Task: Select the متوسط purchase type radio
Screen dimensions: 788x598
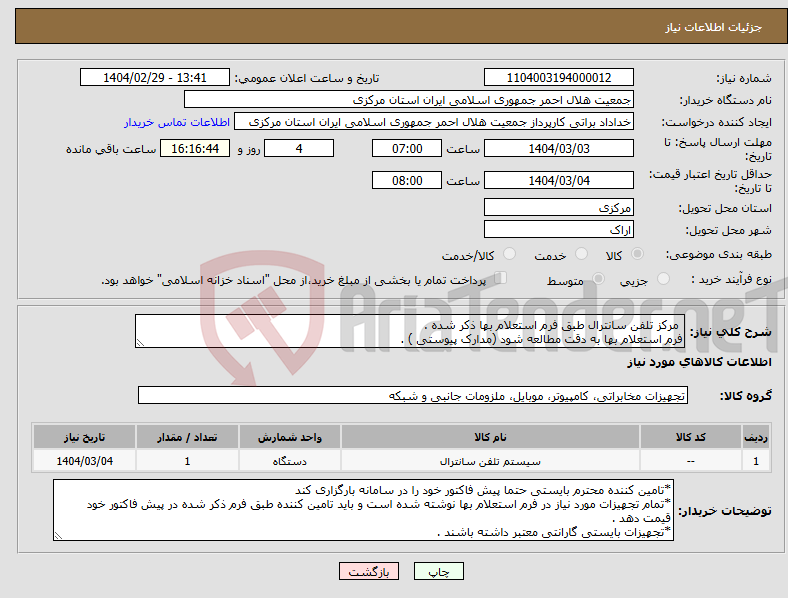Action: (x=598, y=279)
